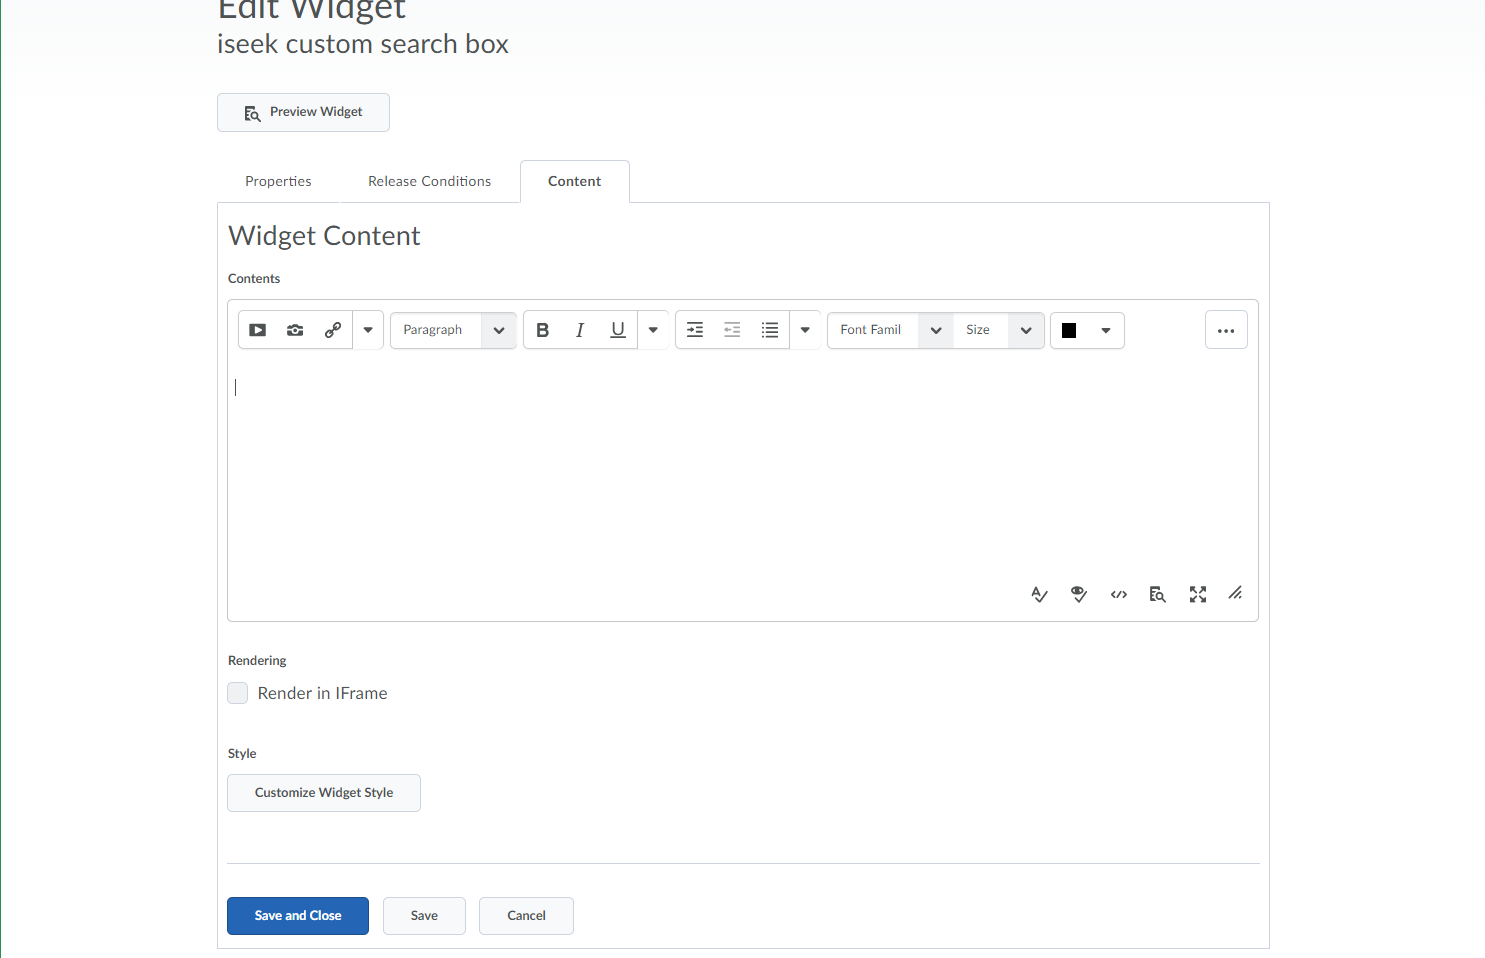Insert a Quicklink with the chain icon
The image size is (1485, 958).
[333, 330]
